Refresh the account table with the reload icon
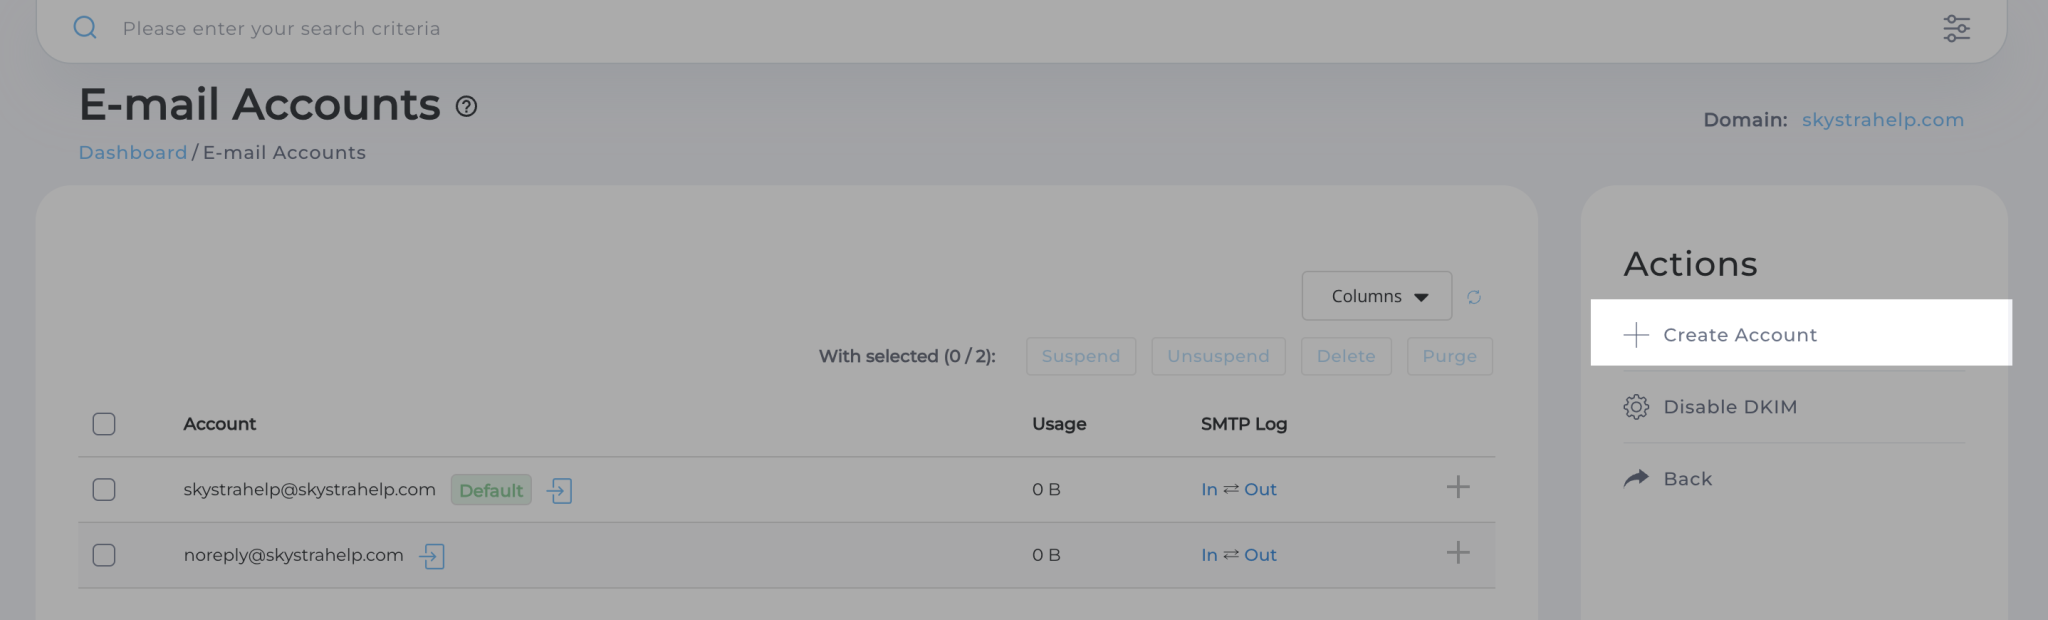Image resolution: width=2048 pixels, height=620 pixels. click(x=1474, y=297)
